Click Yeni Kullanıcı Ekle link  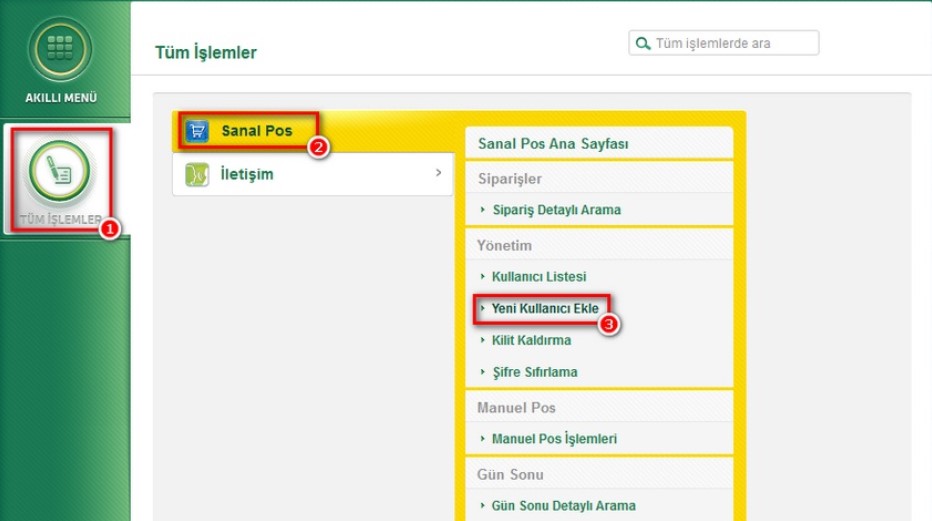(x=545, y=309)
